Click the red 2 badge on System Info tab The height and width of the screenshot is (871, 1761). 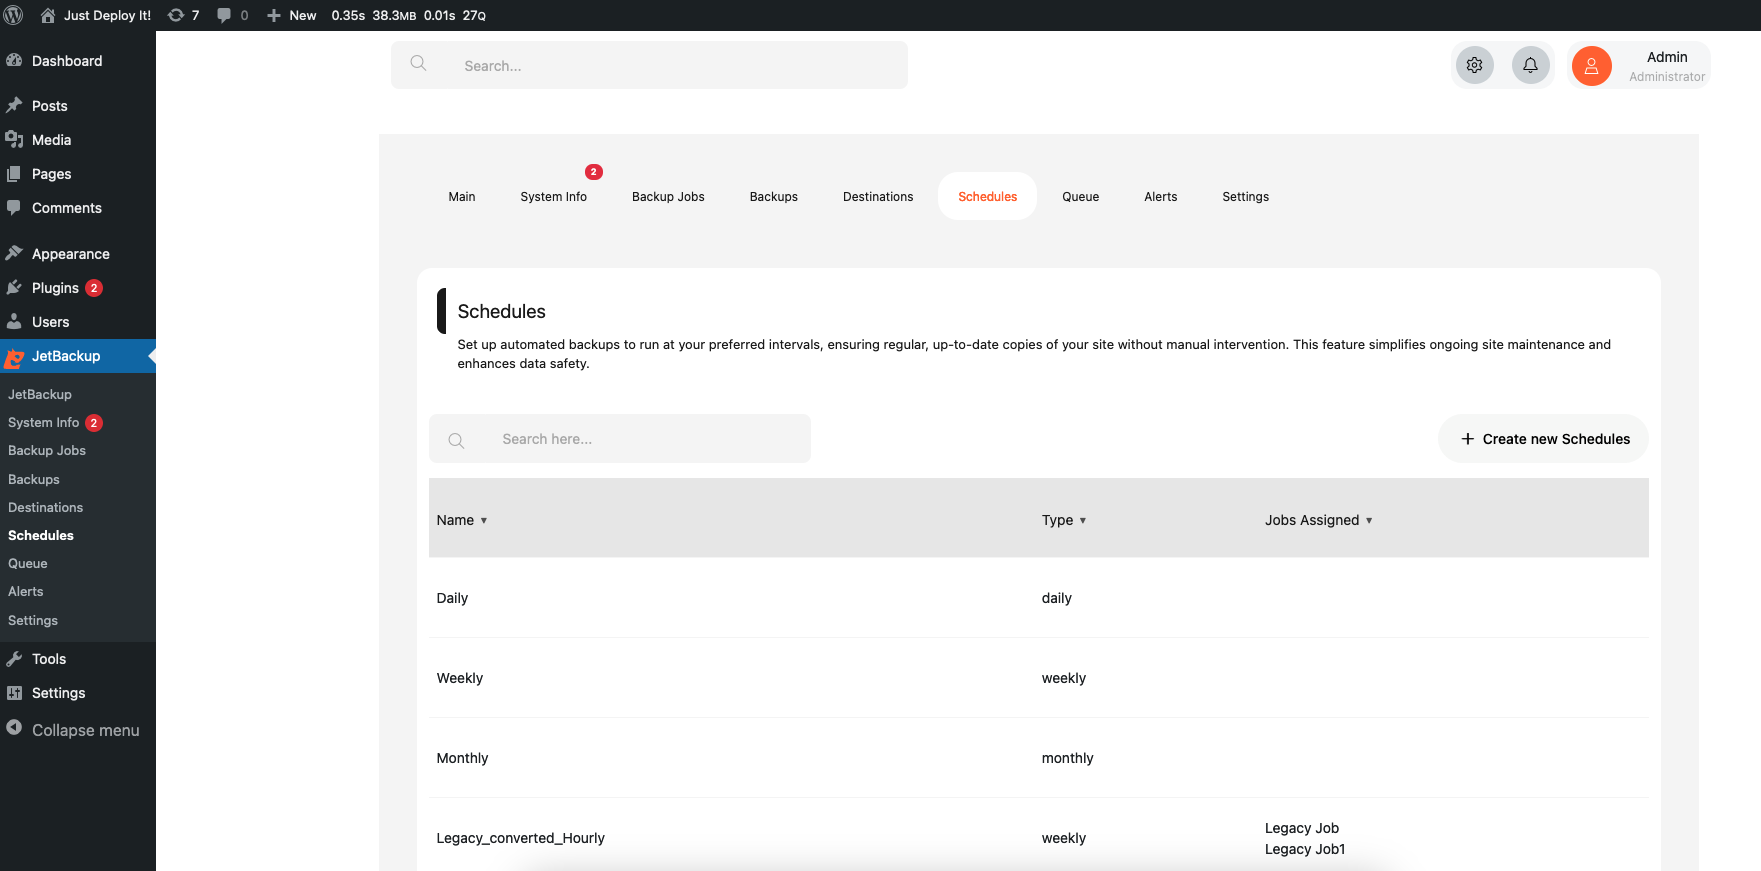click(593, 172)
